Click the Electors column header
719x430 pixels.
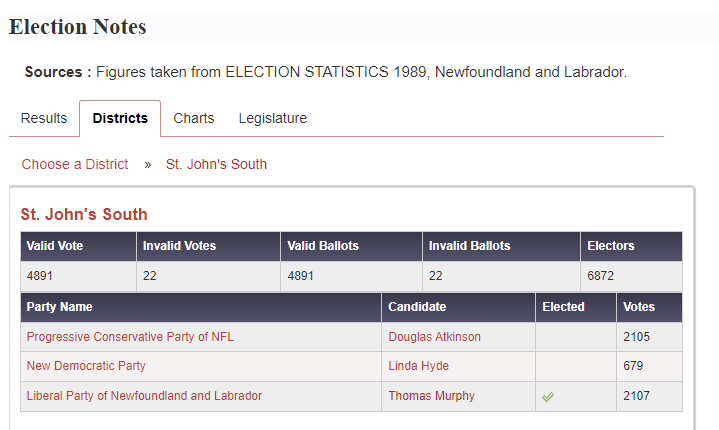point(631,246)
